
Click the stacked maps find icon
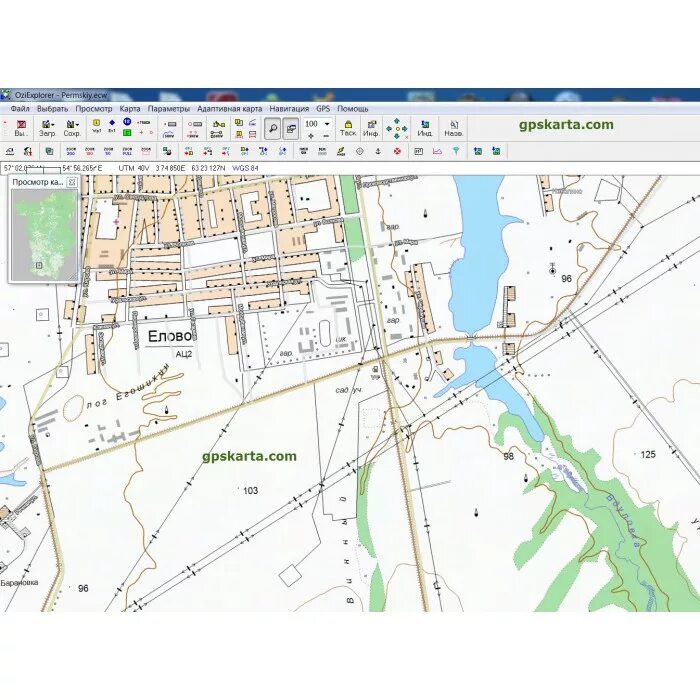pyautogui.click(x=49, y=152)
